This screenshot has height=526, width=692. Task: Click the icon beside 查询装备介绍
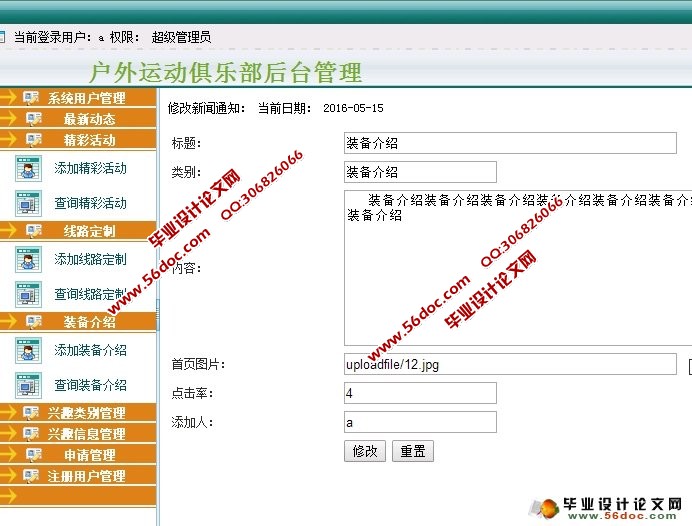(27, 385)
